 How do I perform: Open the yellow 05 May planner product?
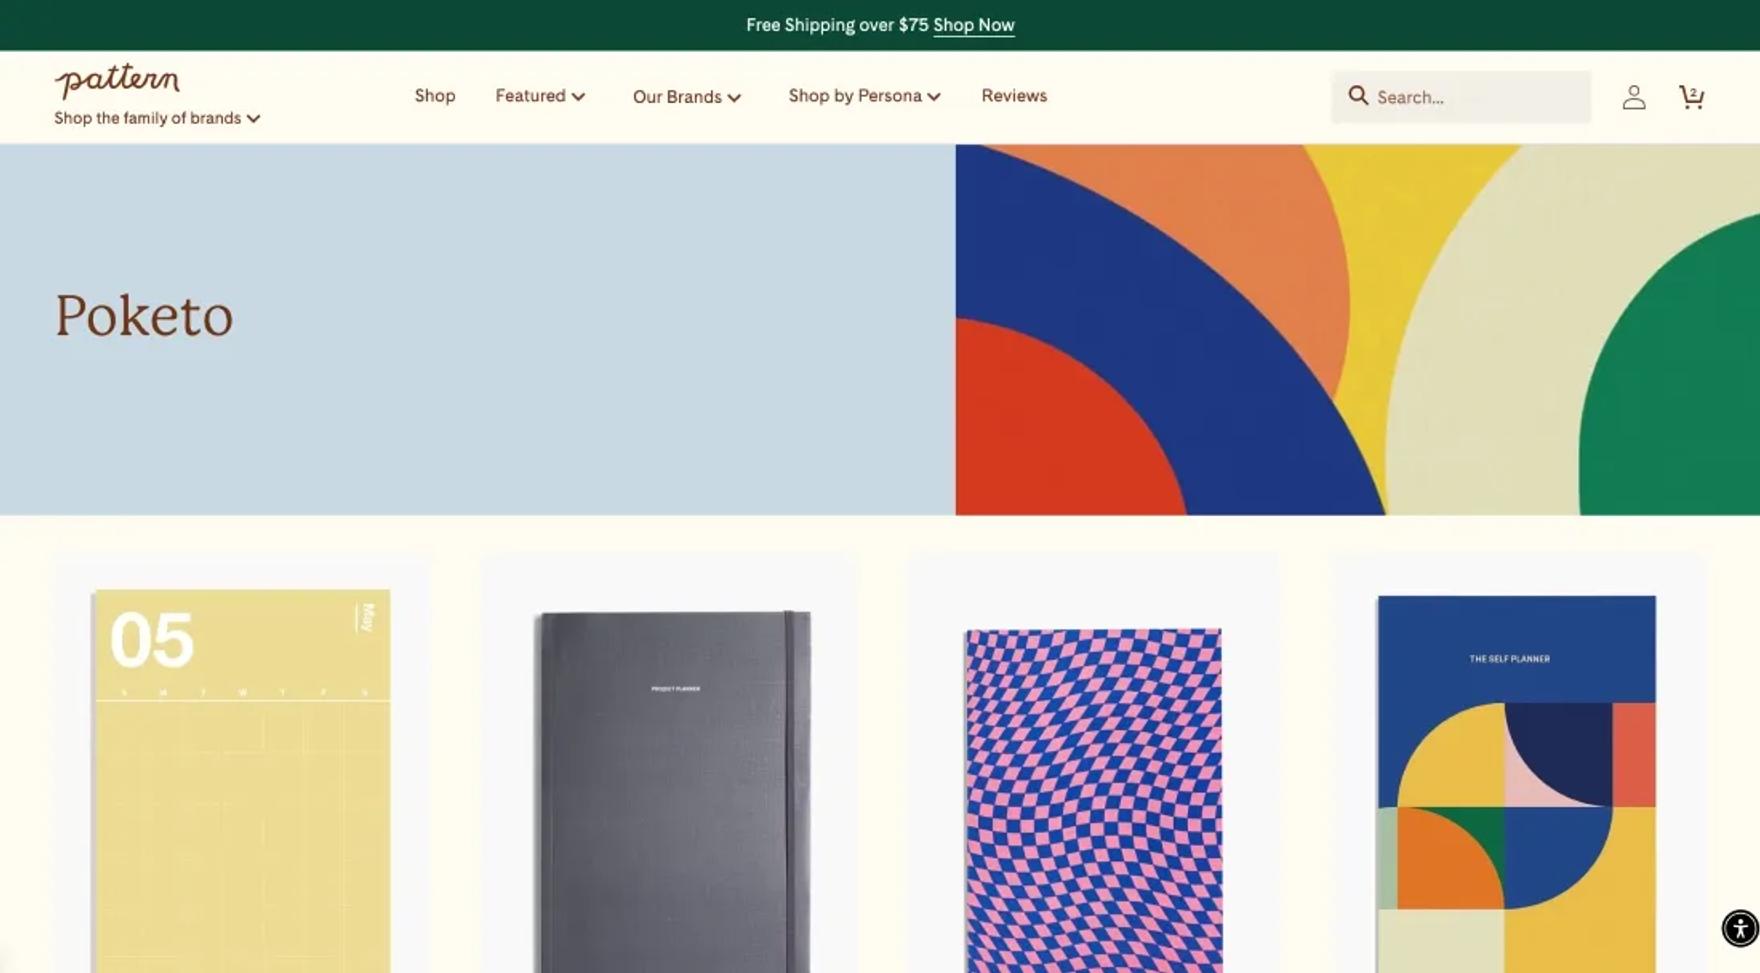[242, 780]
